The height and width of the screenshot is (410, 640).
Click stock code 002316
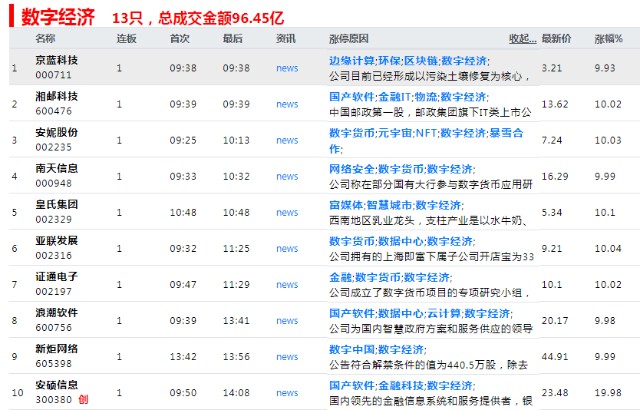click(x=53, y=255)
